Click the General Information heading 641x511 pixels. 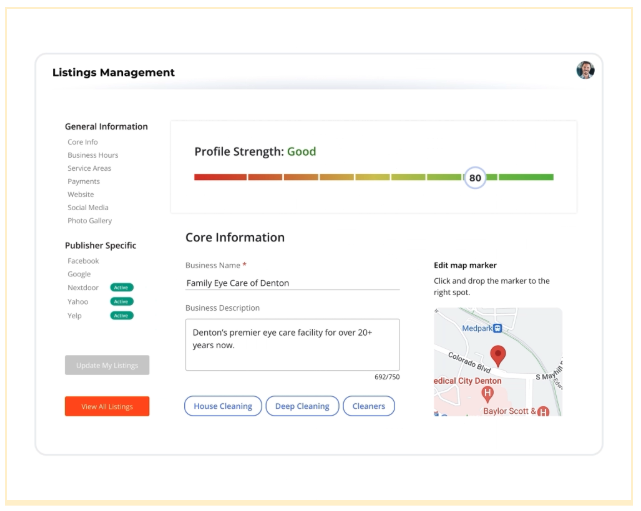pos(106,127)
